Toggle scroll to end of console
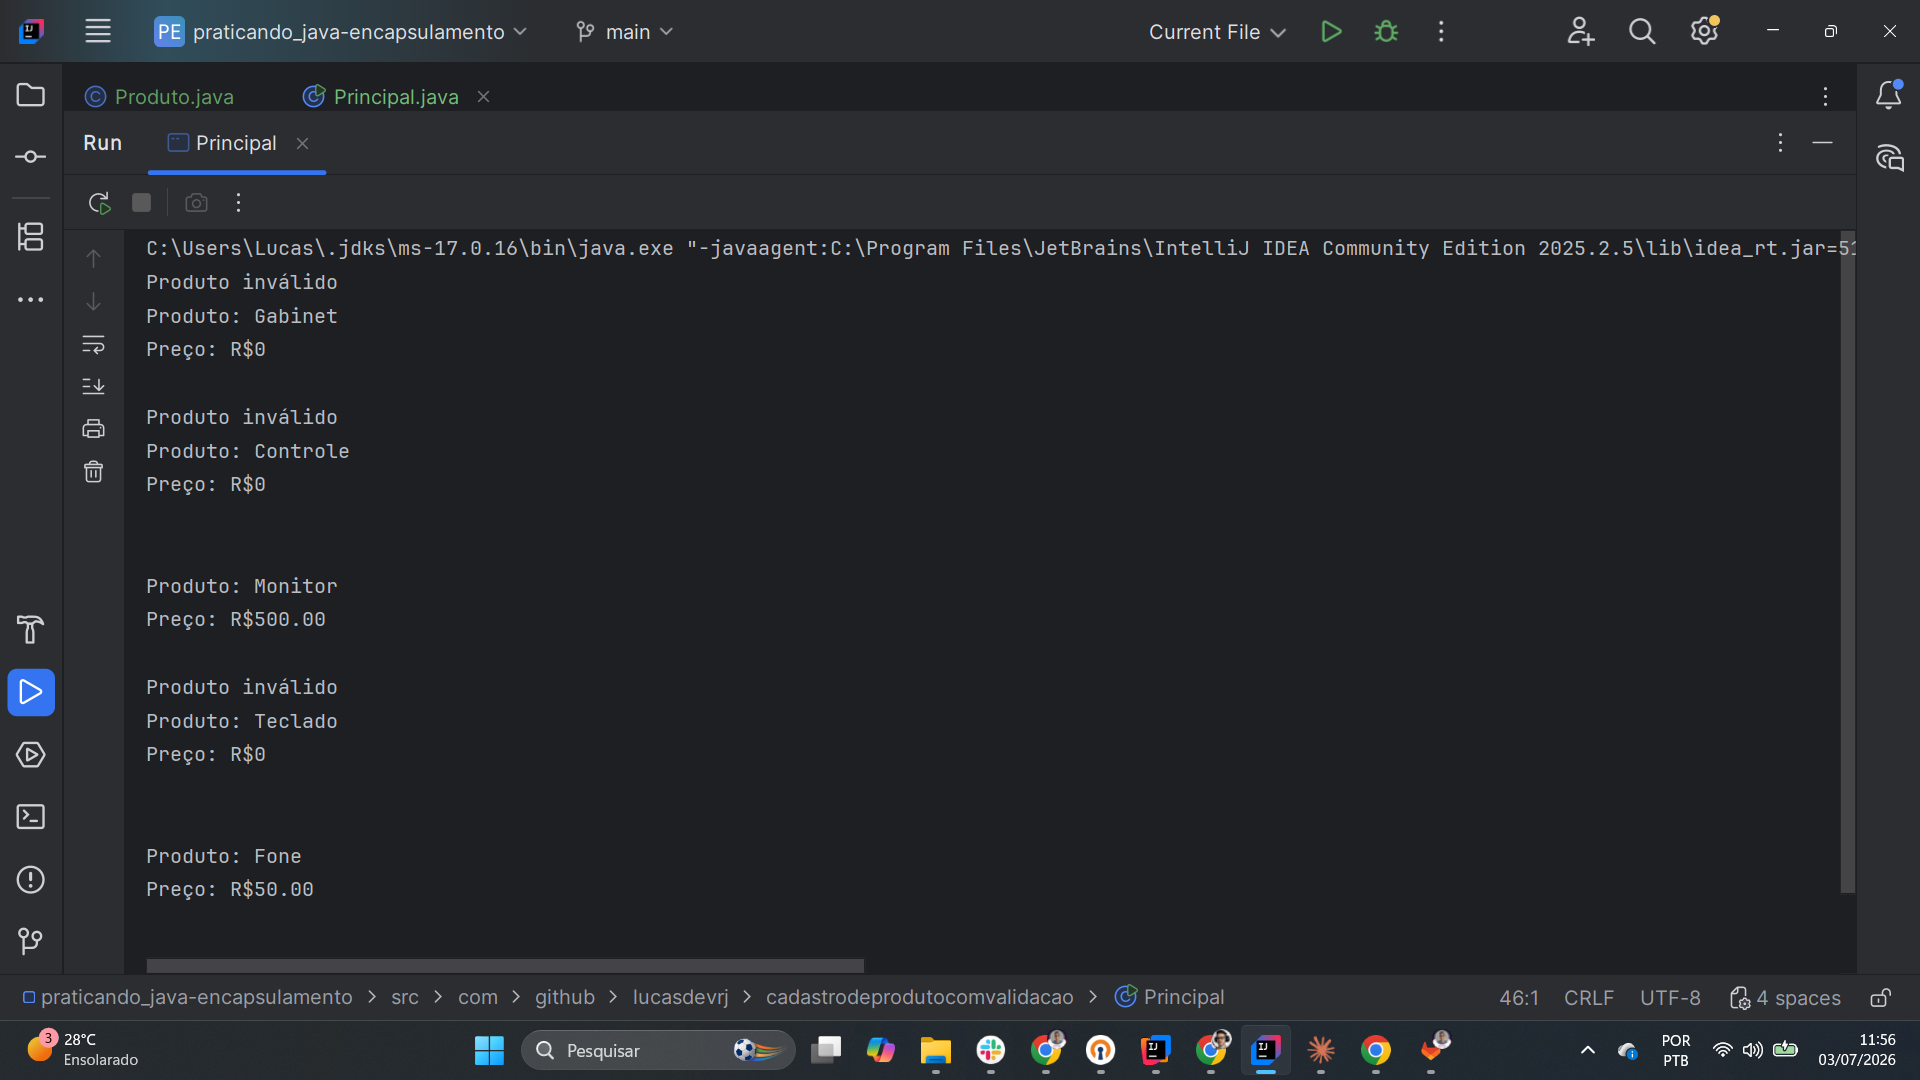This screenshot has width=1920, height=1080. 93,386
